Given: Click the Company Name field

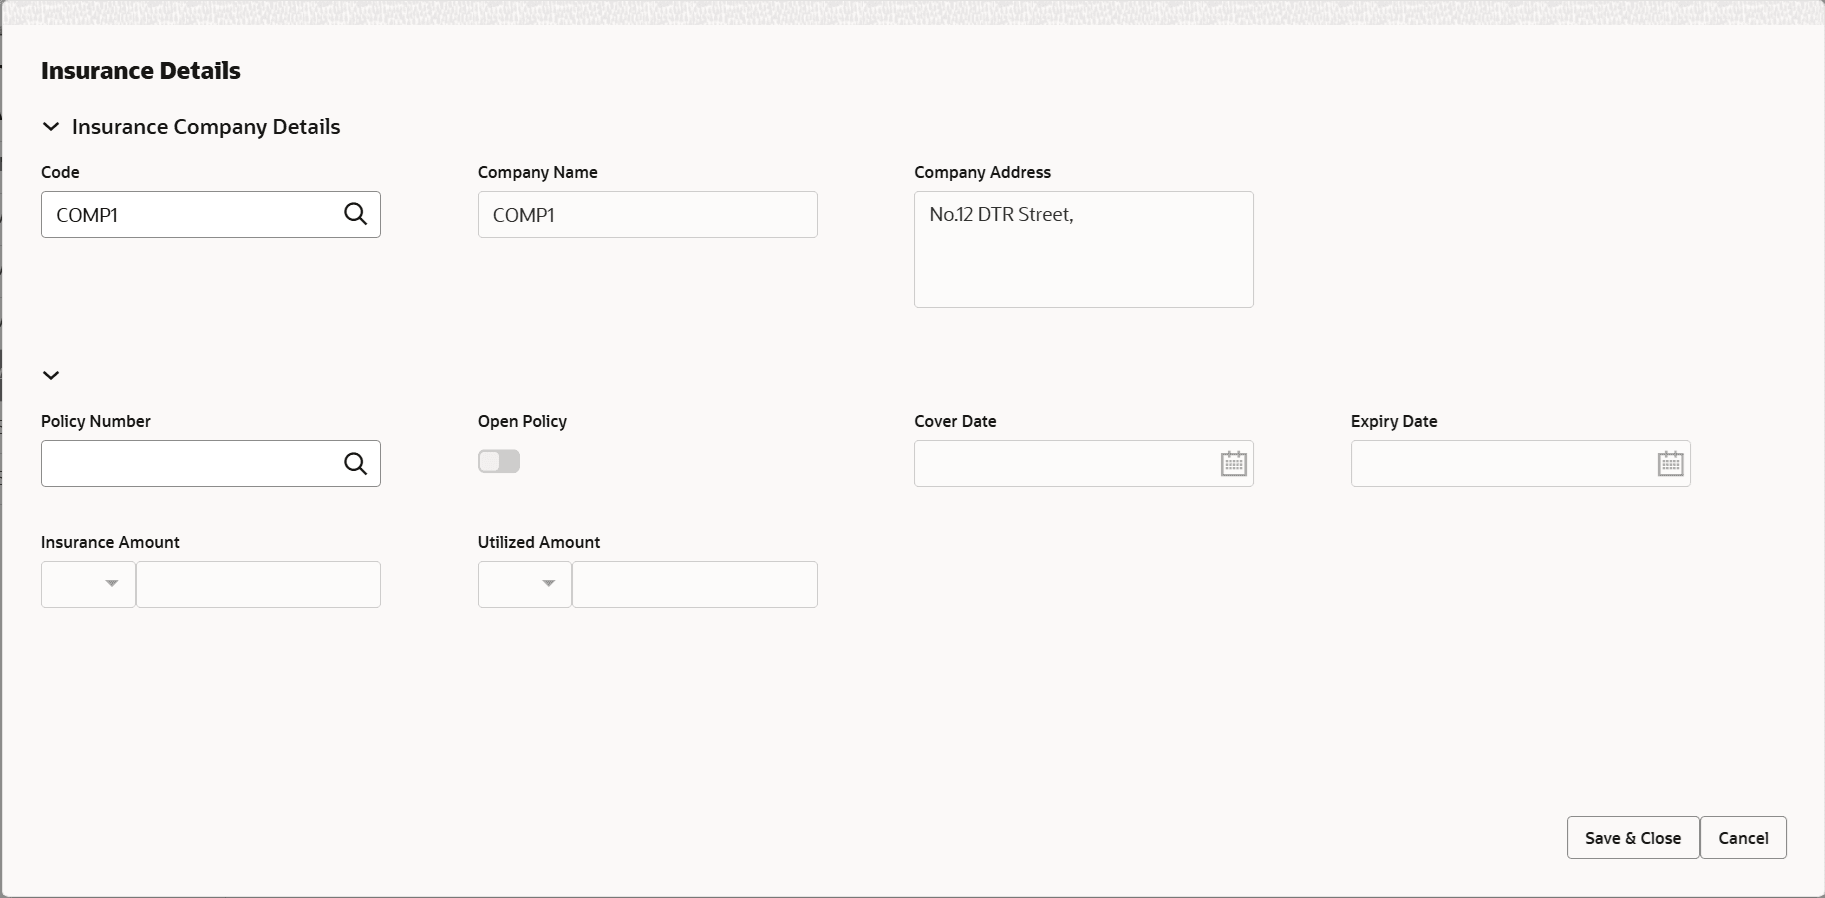Looking at the screenshot, I should click(647, 214).
